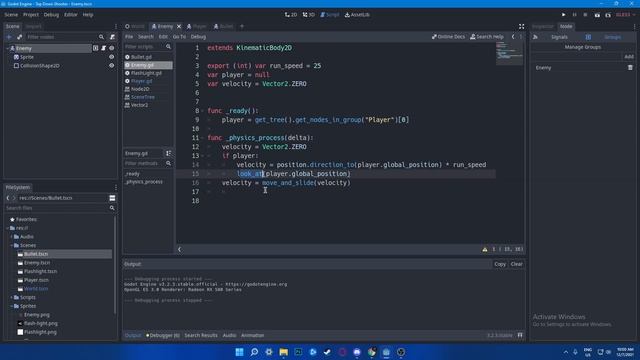Toggle FileSystem split view mode

click(112, 198)
